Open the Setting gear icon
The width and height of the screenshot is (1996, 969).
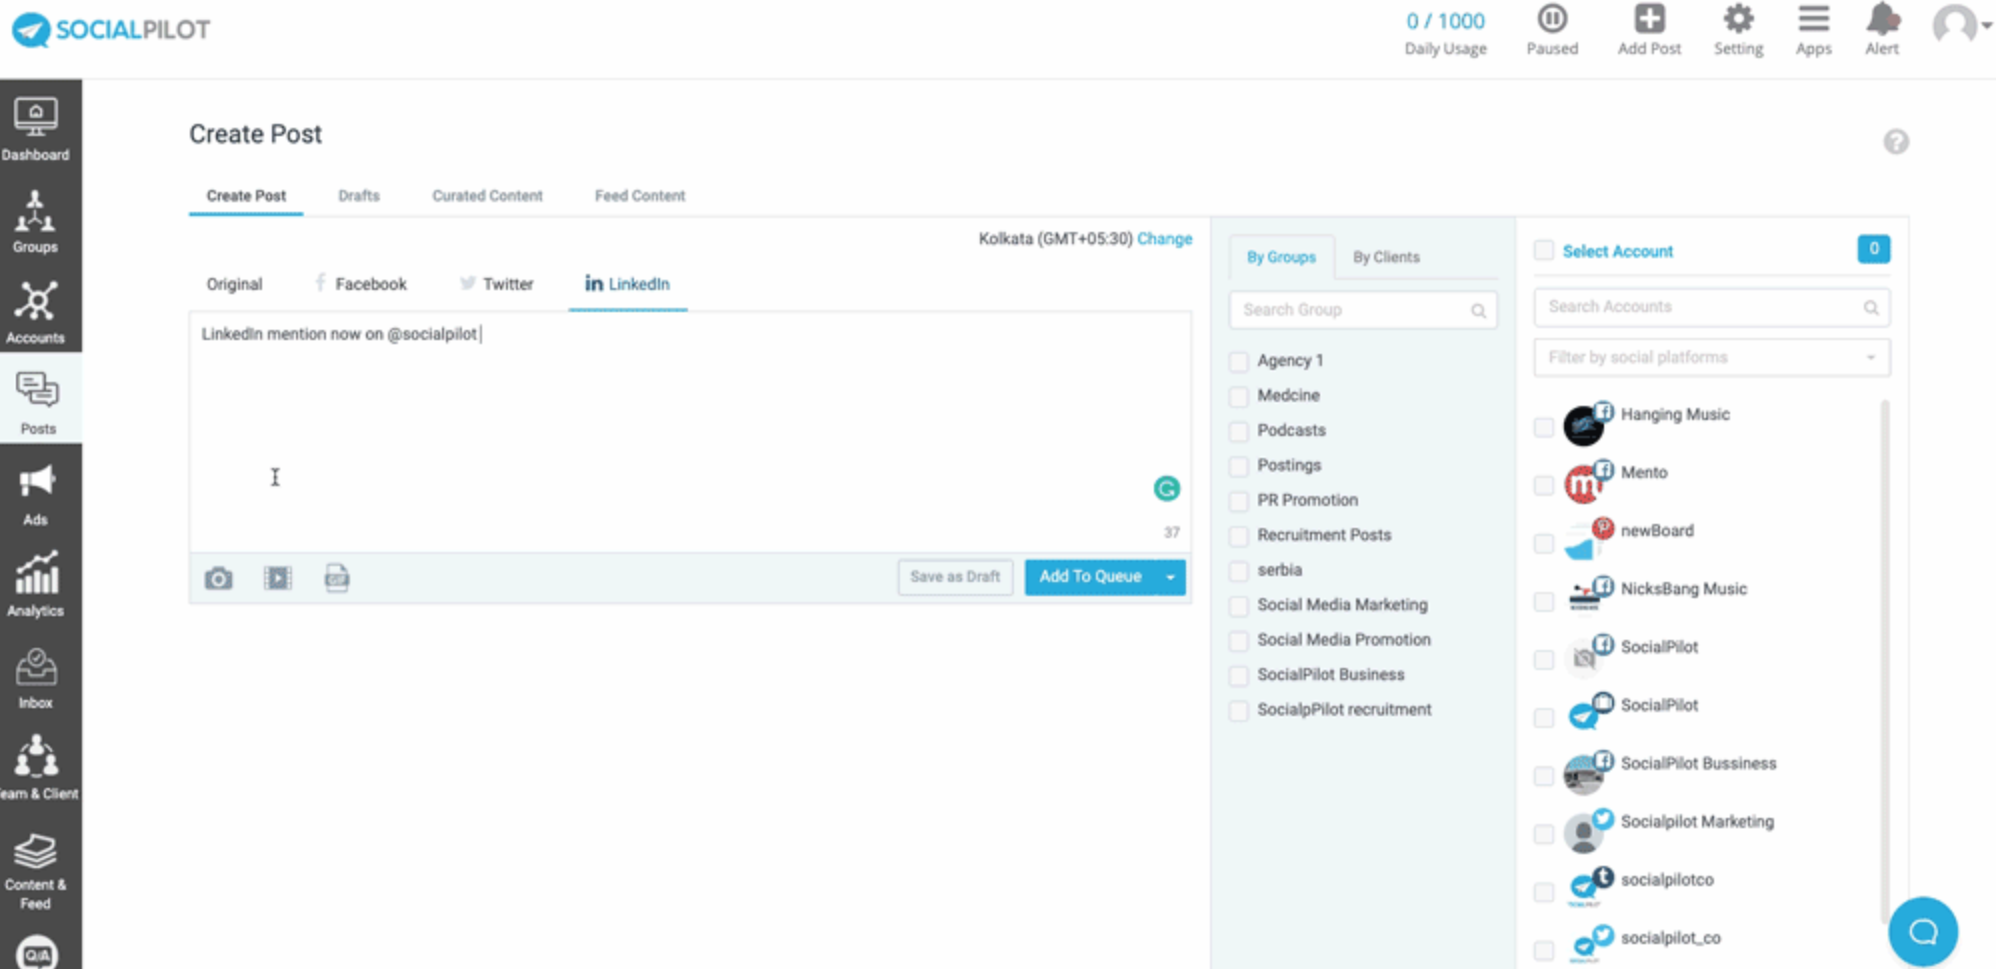(1738, 19)
